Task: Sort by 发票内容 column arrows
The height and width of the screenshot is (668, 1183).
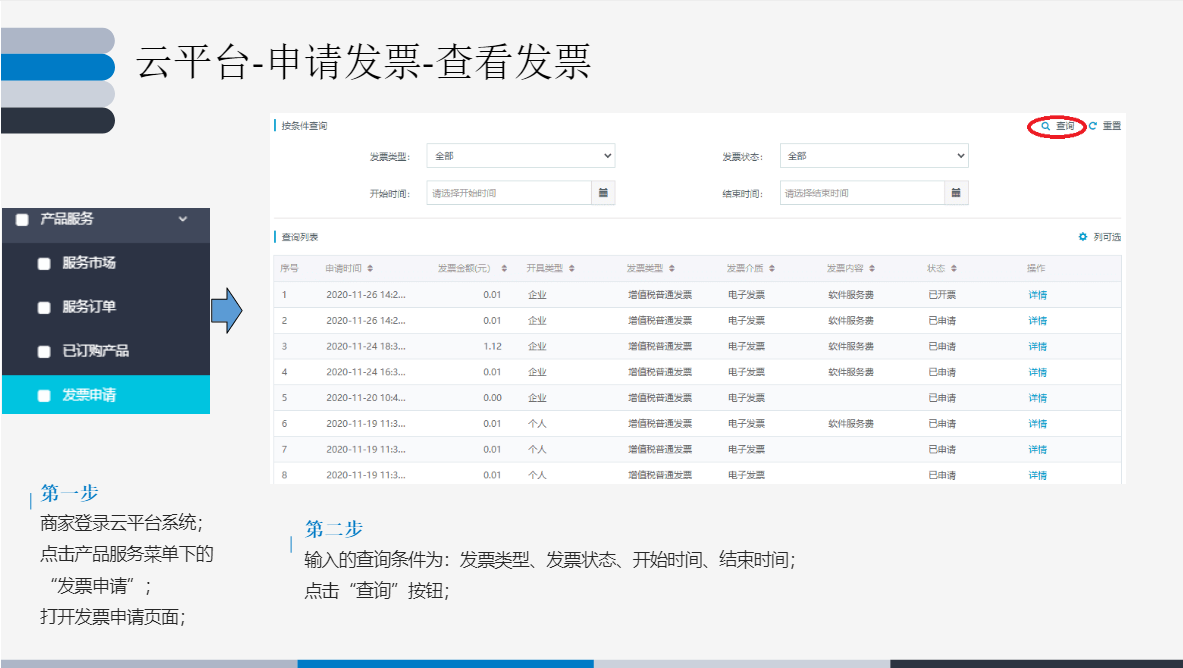Action: [x=872, y=269]
